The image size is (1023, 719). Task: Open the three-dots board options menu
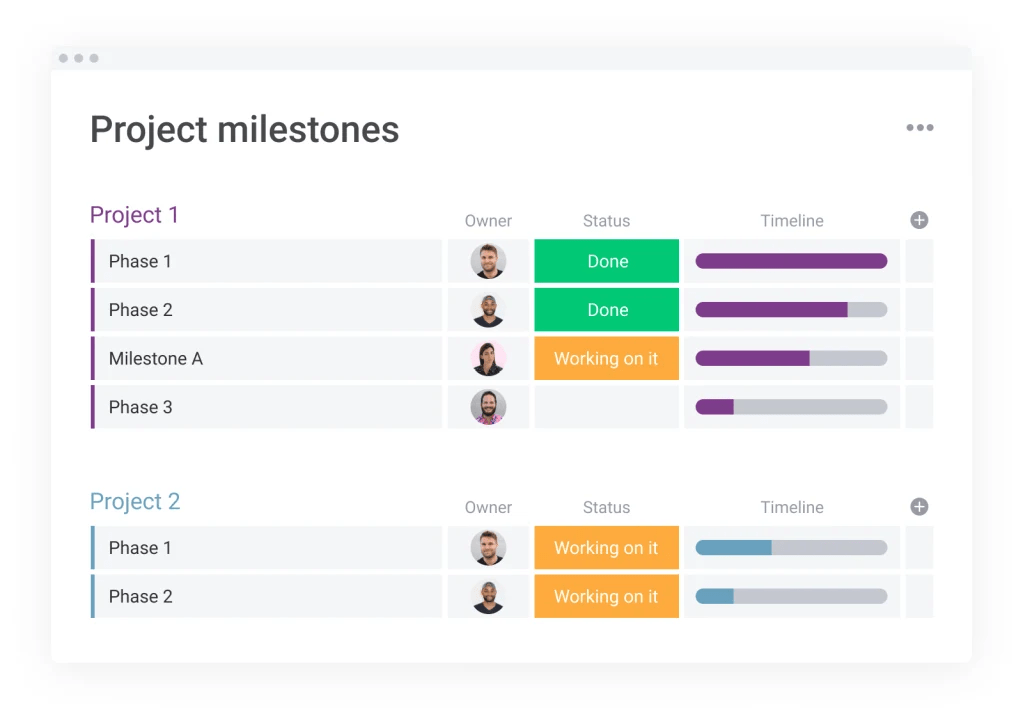[x=919, y=128]
